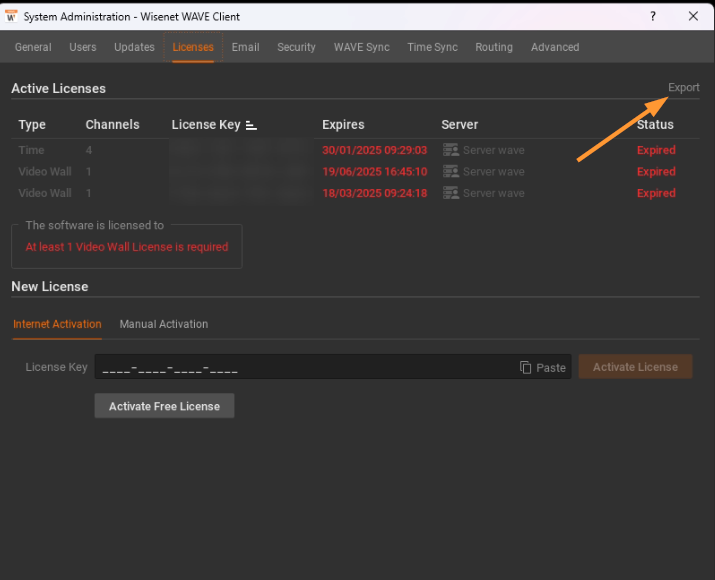The image size is (715, 580).
Task: Sort by the Expires column header
Action: point(343,124)
